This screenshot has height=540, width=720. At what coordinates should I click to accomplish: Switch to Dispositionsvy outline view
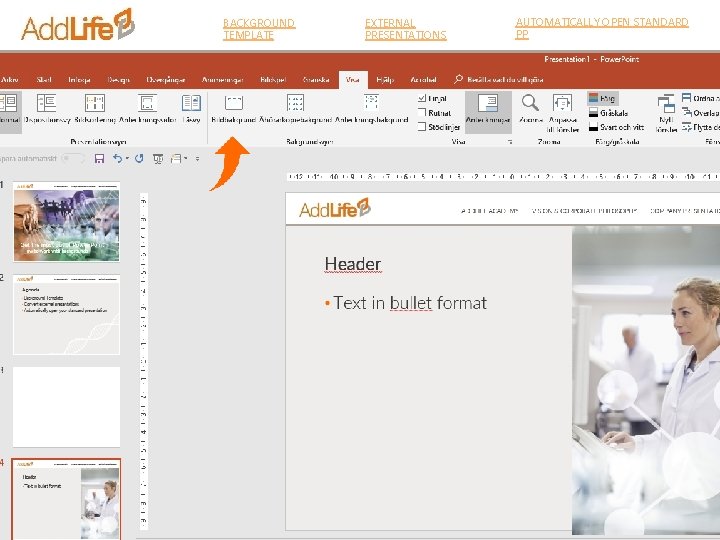pos(47,109)
